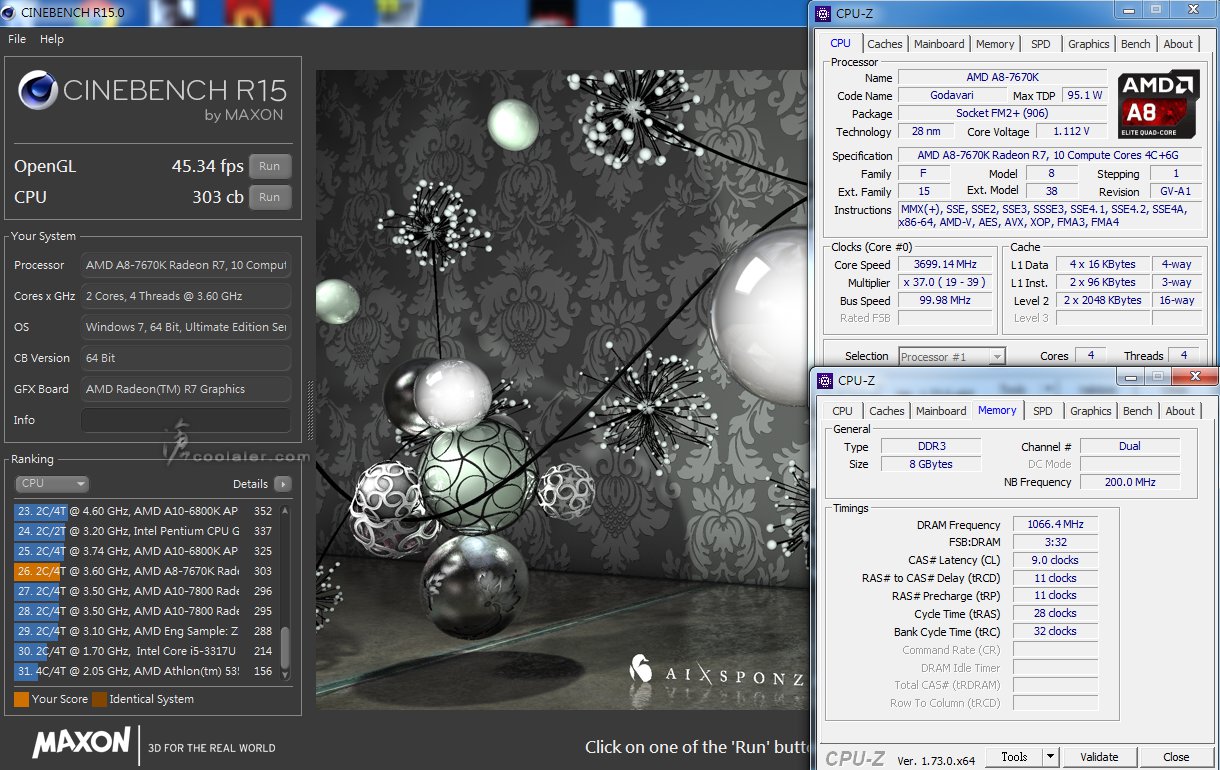Switch to About tab in lower CPU-Z window

click(1180, 411)
